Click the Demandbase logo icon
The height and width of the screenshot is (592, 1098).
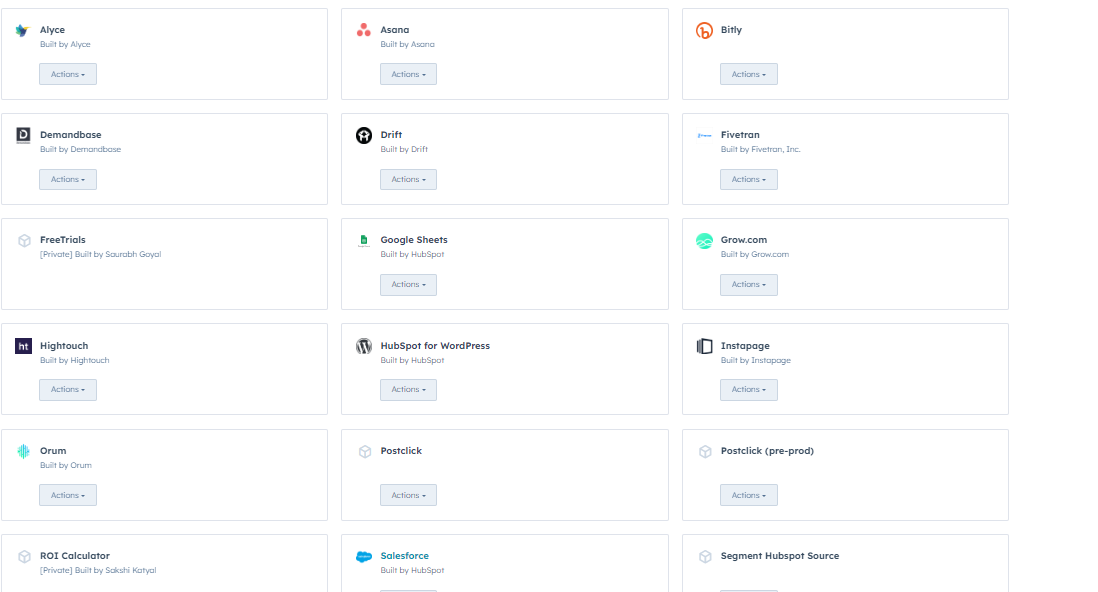pyautogui.click(x=23, y=136)
